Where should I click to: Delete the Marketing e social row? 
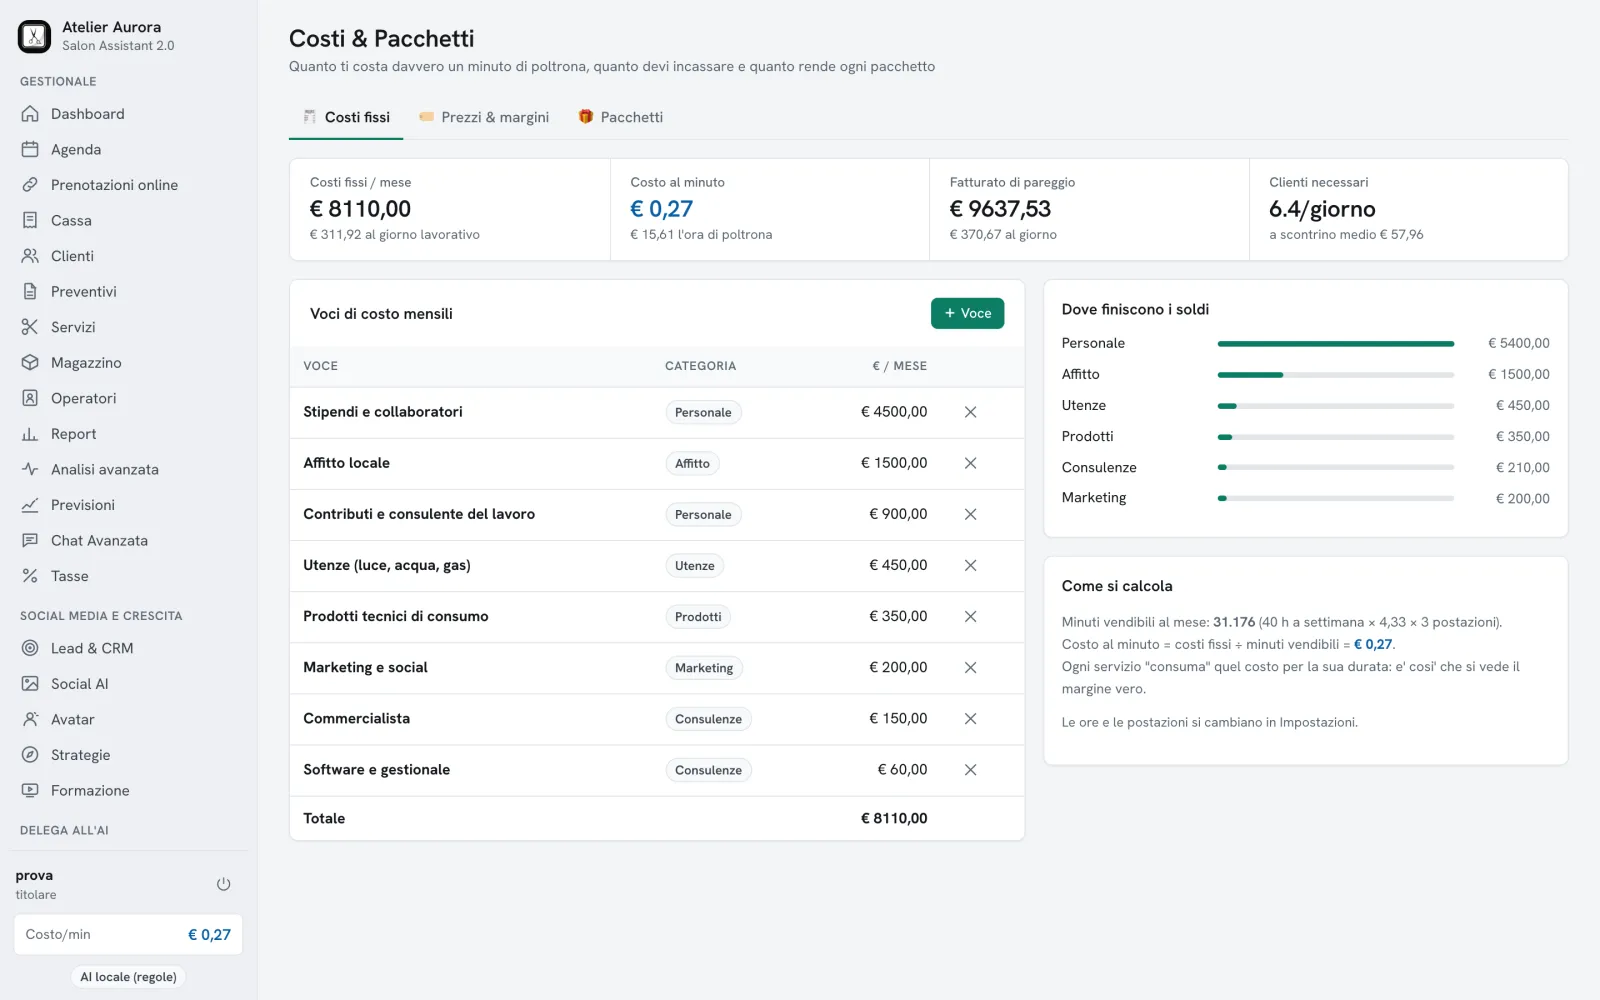(x=970, y=667)
